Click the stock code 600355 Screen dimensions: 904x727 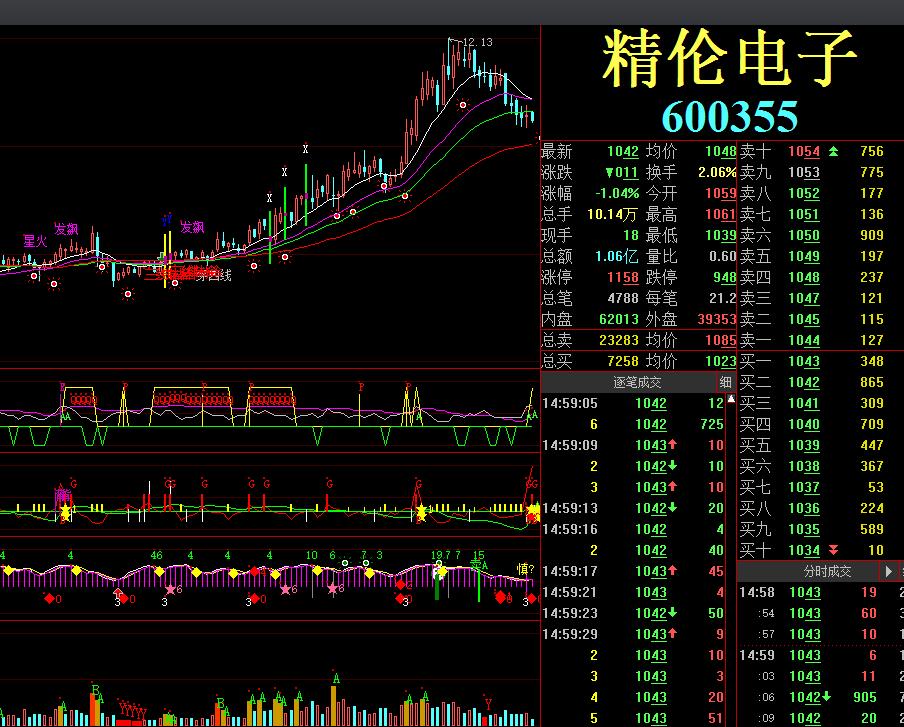pyautogui.click(x=729, y=116)
